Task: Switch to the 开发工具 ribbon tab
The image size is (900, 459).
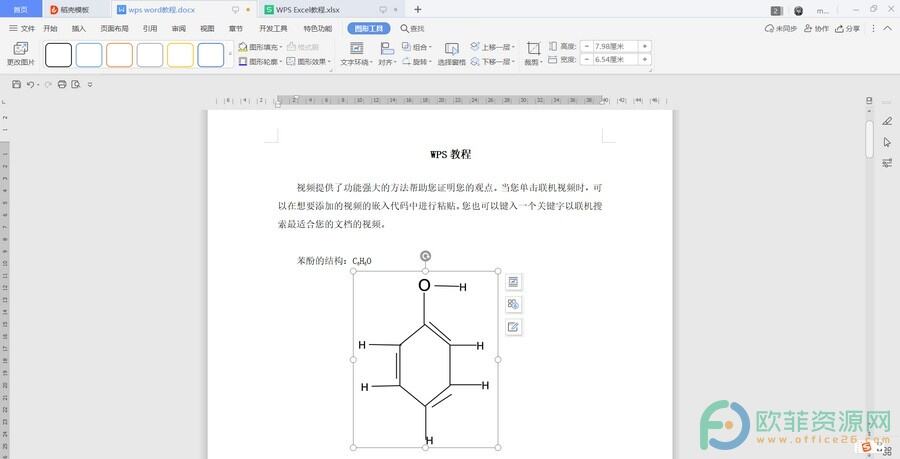Action: point(273,28)
